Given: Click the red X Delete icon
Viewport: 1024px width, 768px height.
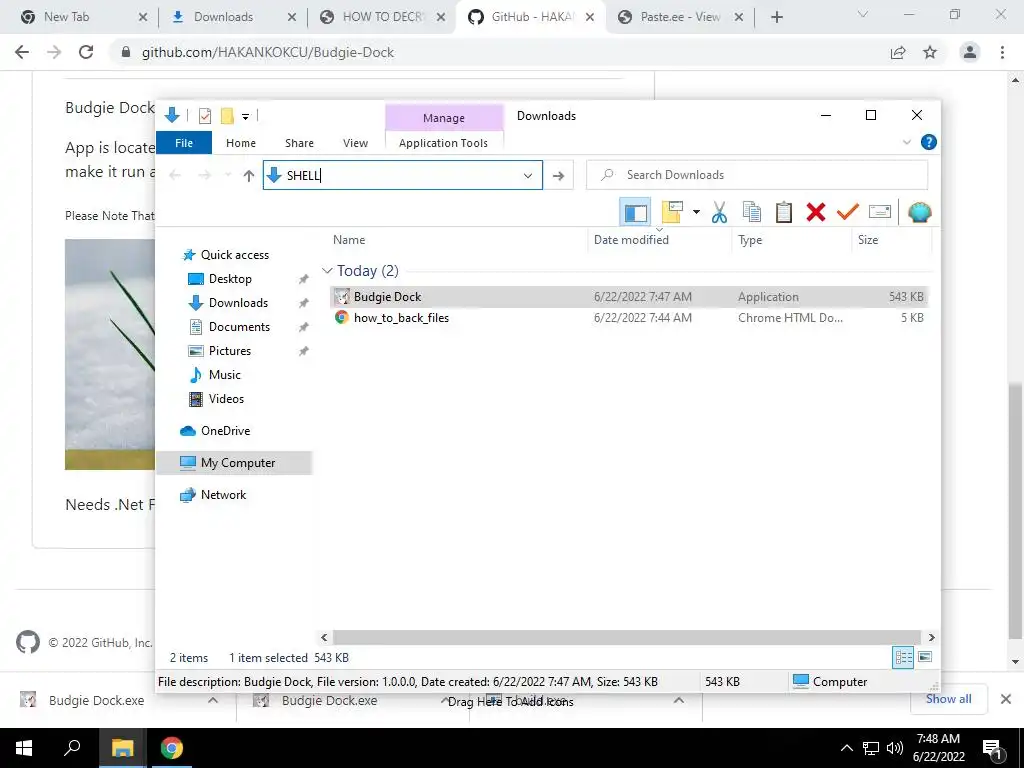Looking at the screenshot, I should pos(816,212).
